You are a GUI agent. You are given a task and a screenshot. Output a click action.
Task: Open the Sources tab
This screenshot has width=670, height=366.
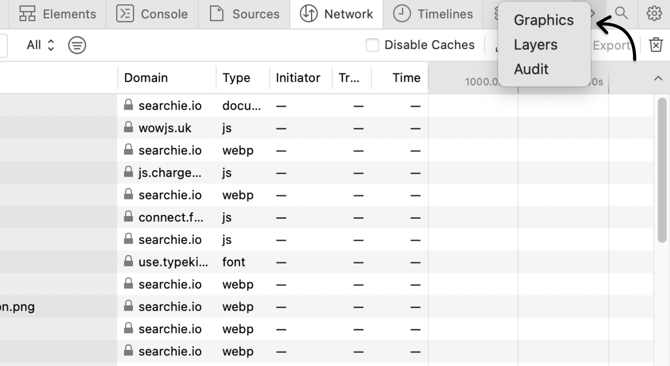[244, 14]
